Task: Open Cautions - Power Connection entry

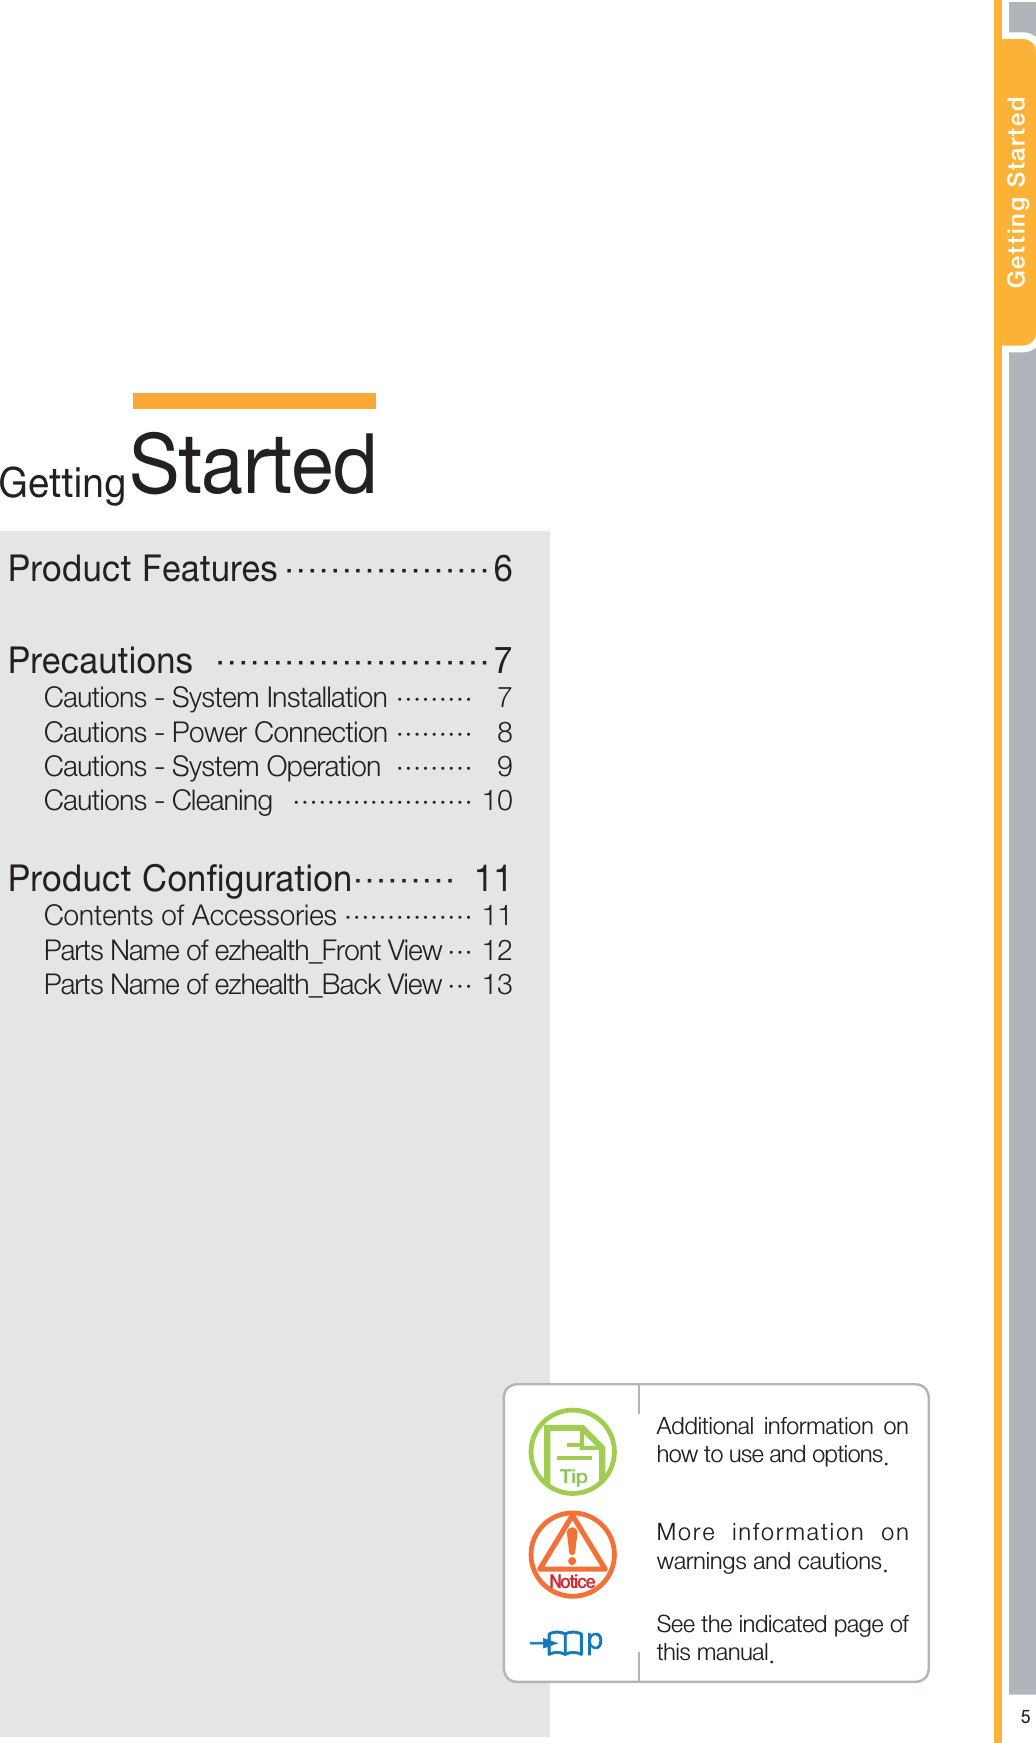Action: 215,732
